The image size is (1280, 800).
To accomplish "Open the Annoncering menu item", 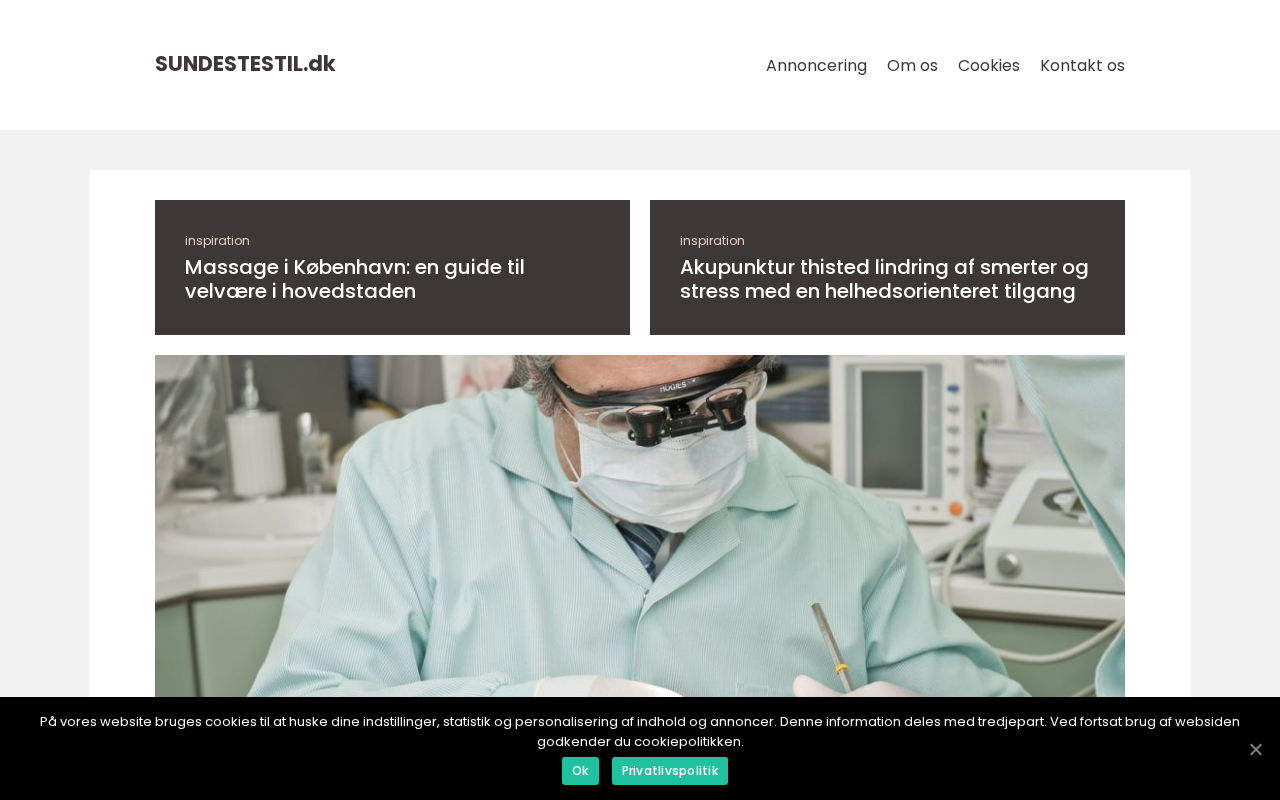I will pos(816,65).
